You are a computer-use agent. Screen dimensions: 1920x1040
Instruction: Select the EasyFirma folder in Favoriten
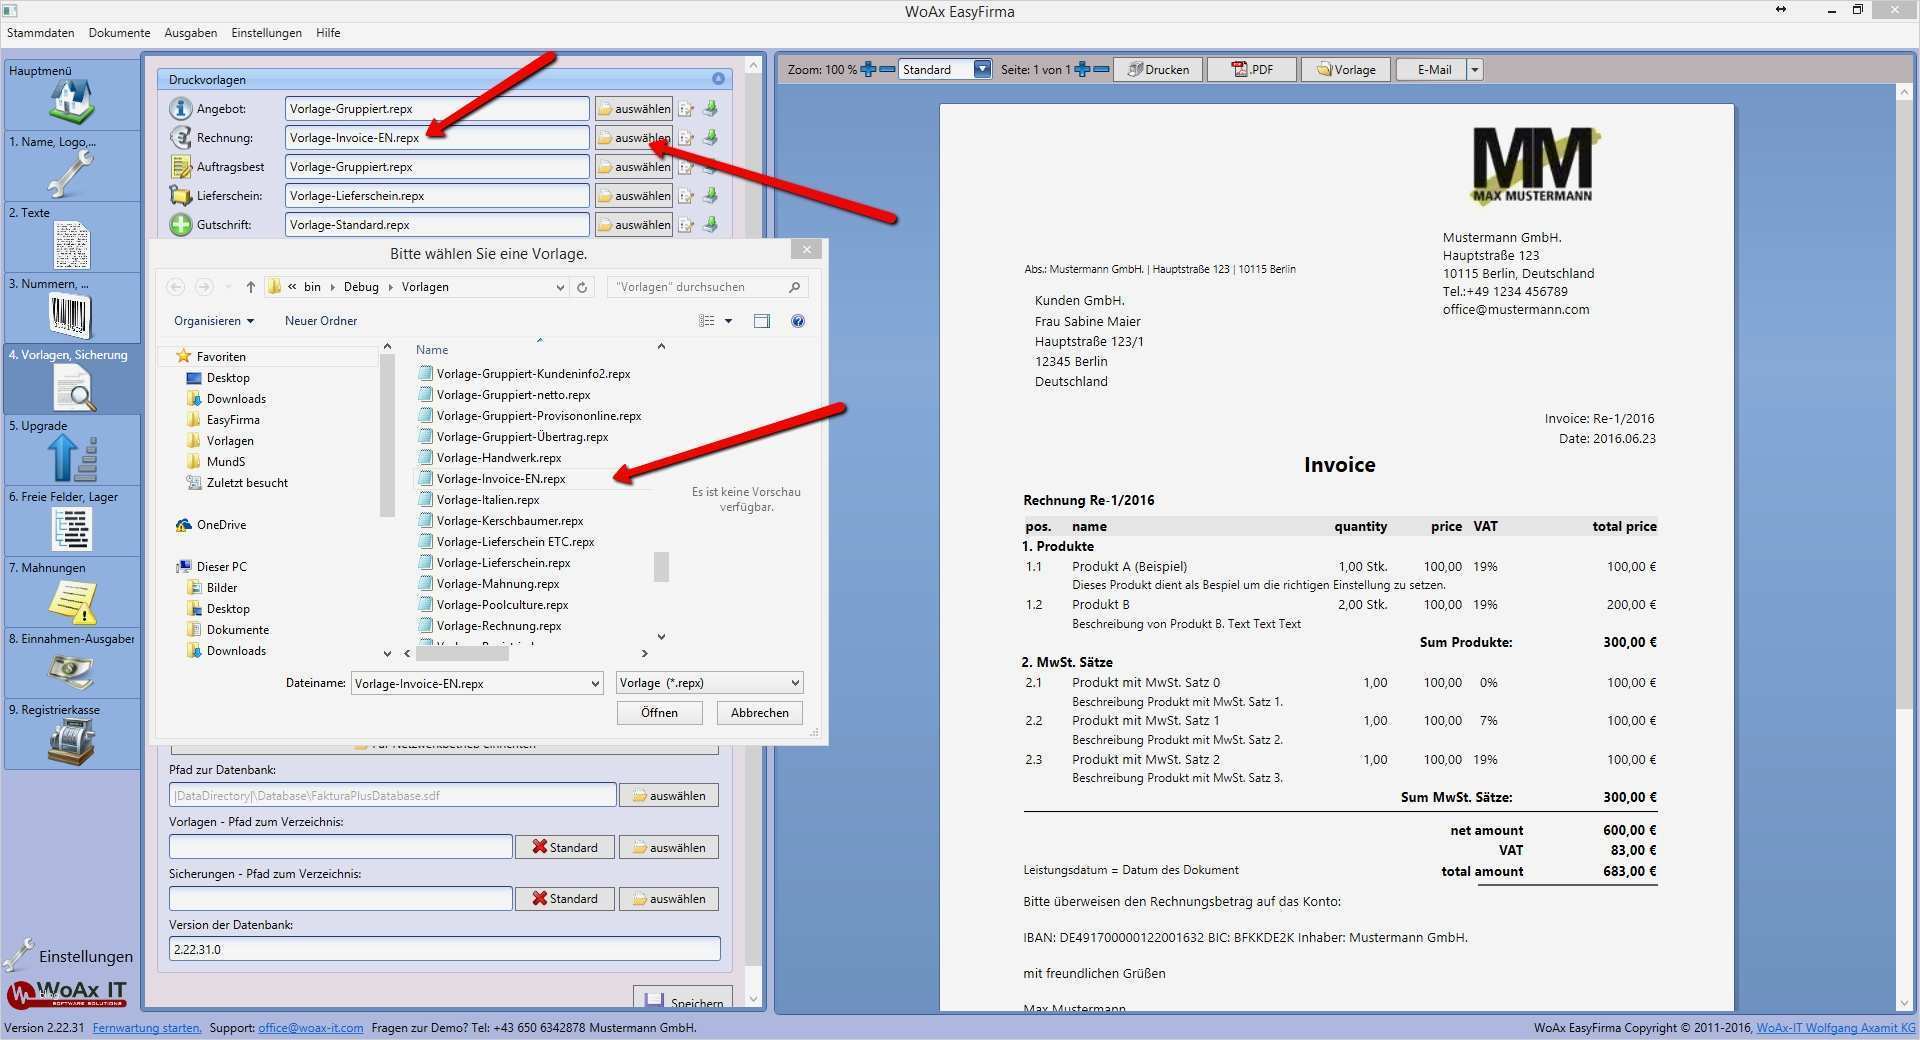(x=233, y=420)
